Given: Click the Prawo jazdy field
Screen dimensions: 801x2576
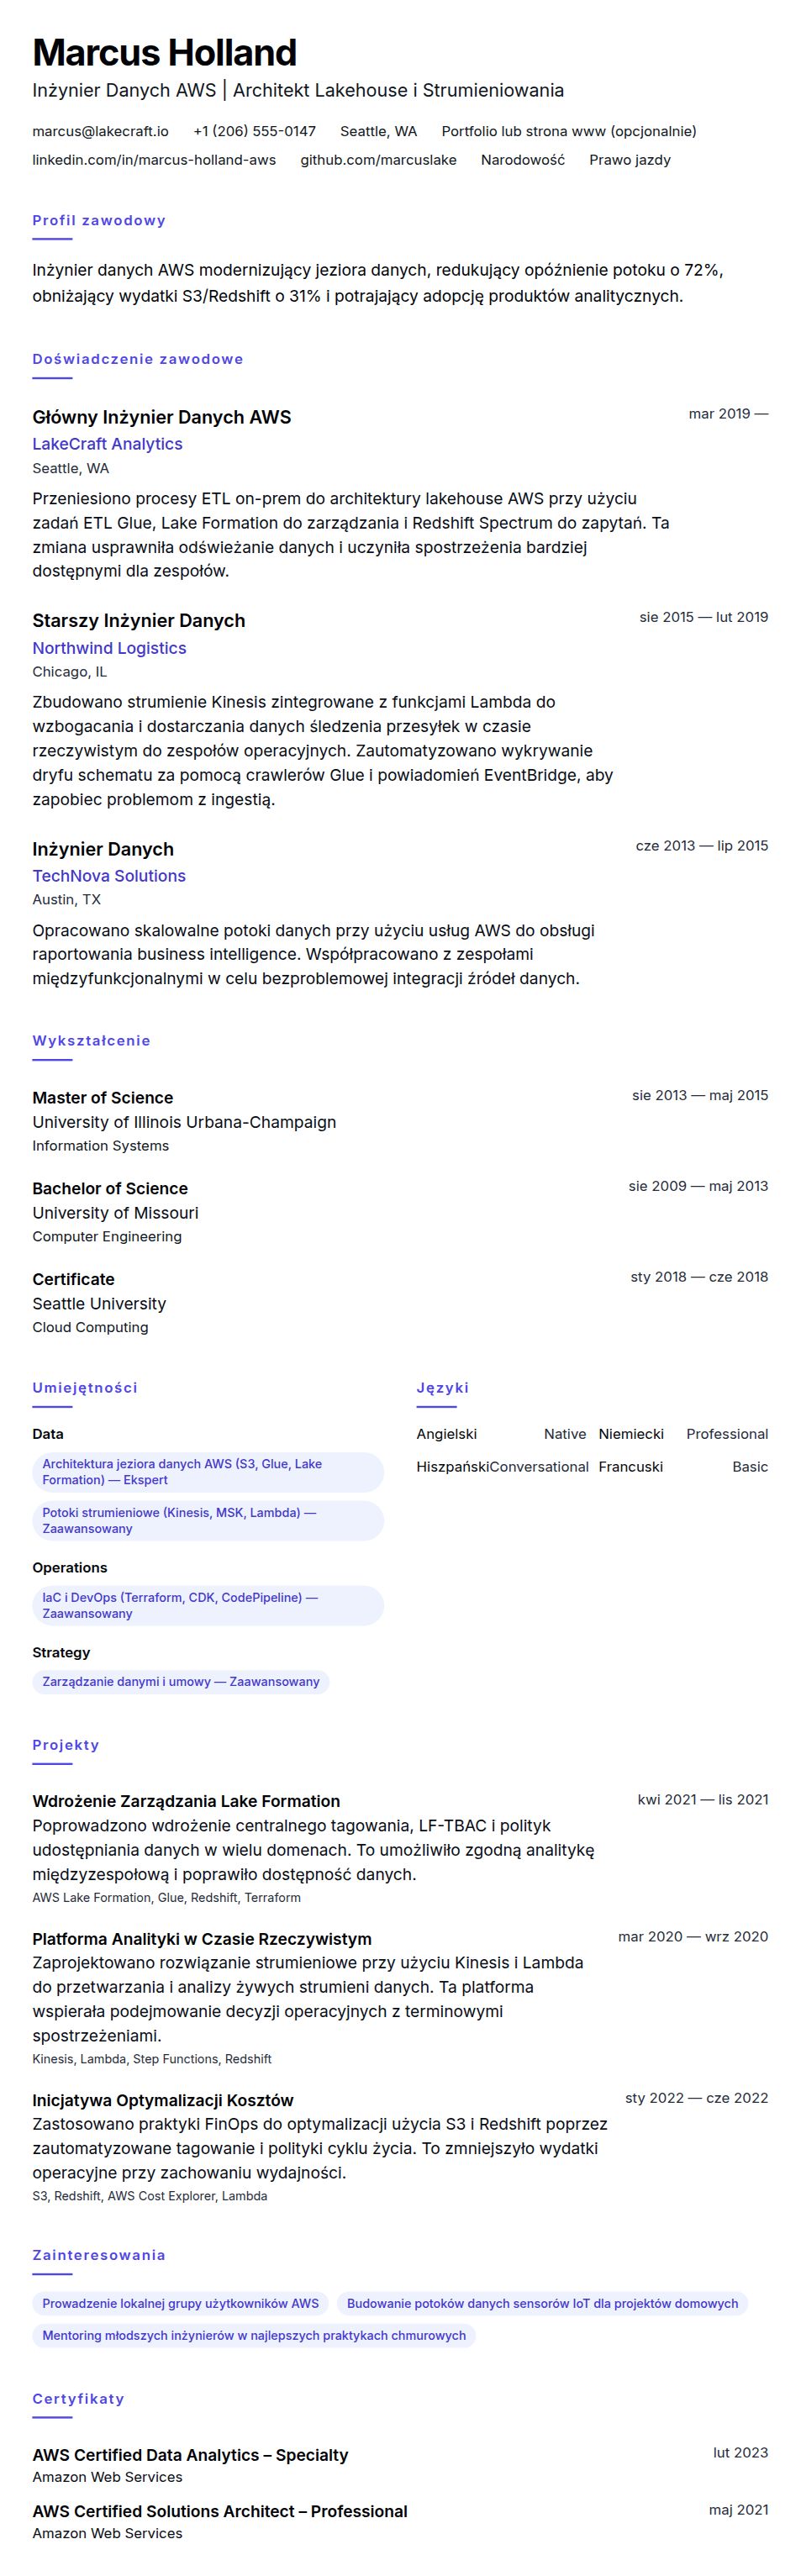Looking at the screenshot, I should click(x=630, y=160).
